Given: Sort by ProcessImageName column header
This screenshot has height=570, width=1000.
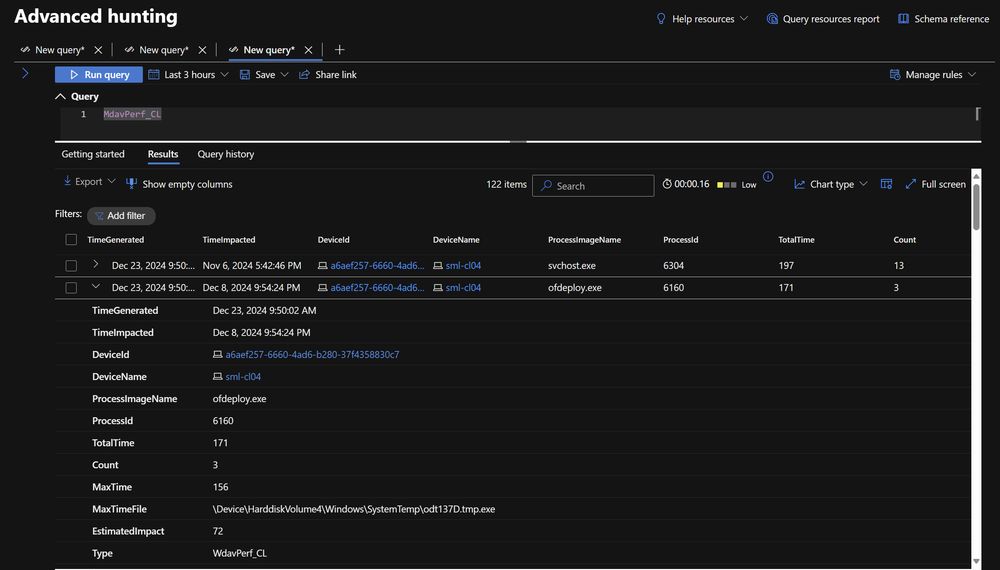Looking at the screenshot, I should tap(584, 240).
